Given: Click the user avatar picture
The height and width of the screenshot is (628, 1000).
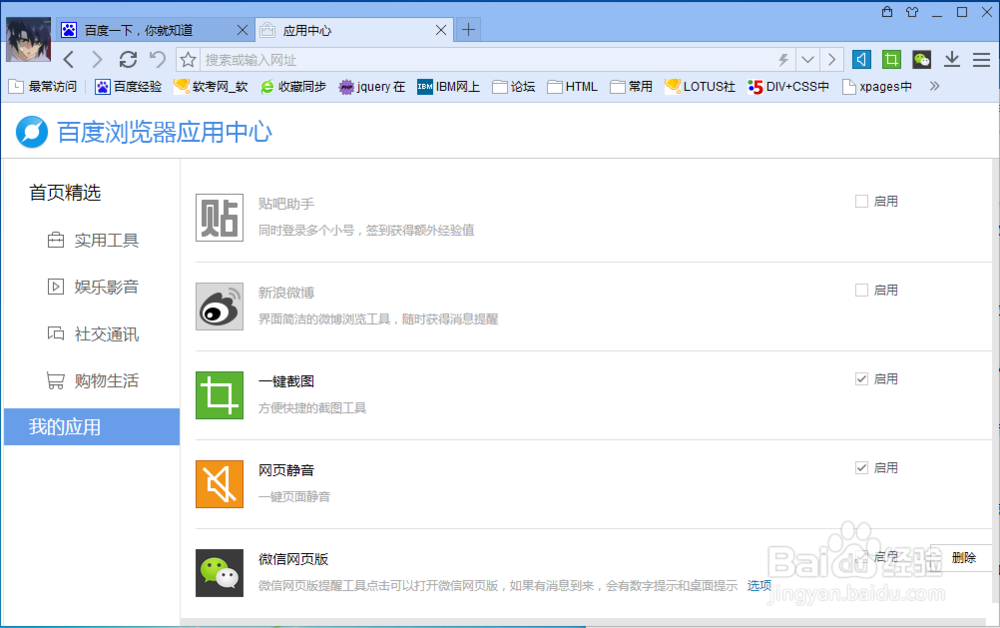Looking at the screenshot, I should point(28,40).
